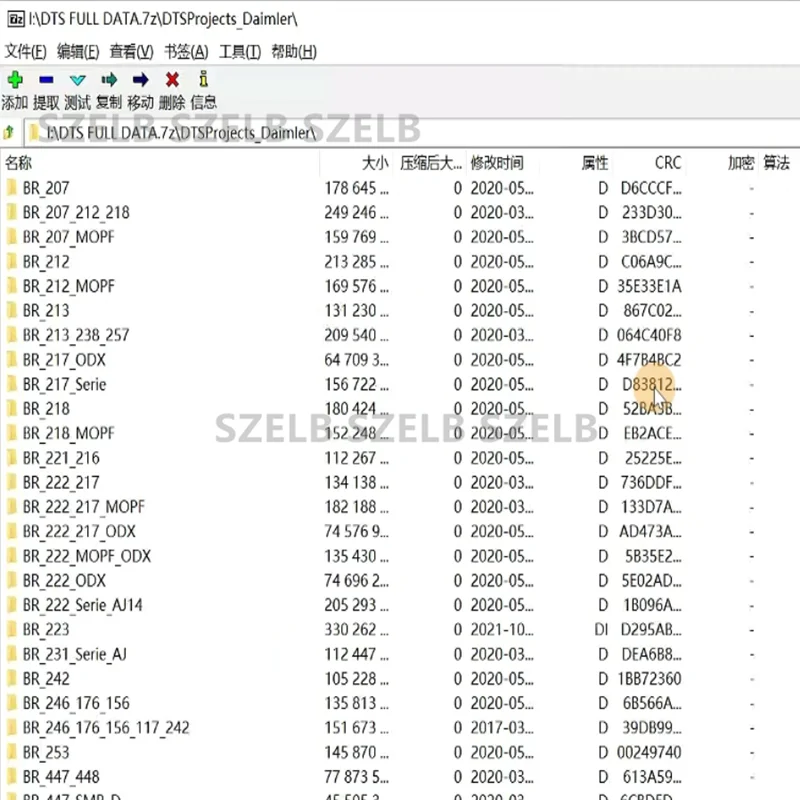
Task: Select the BR_207 folder icon
Action: click(x=11, y=188)
